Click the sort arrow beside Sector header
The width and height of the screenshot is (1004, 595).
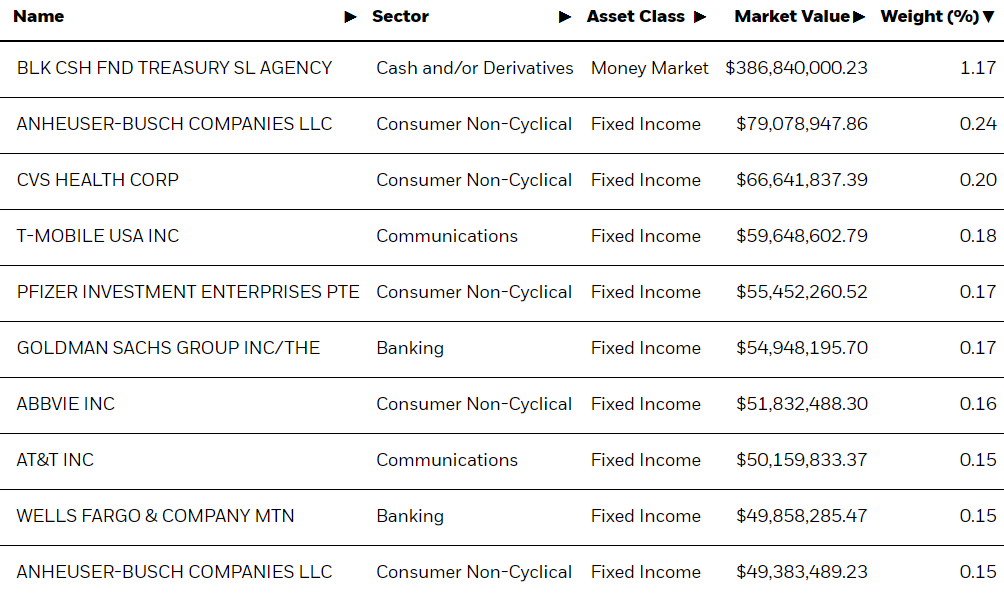(565, 17)
